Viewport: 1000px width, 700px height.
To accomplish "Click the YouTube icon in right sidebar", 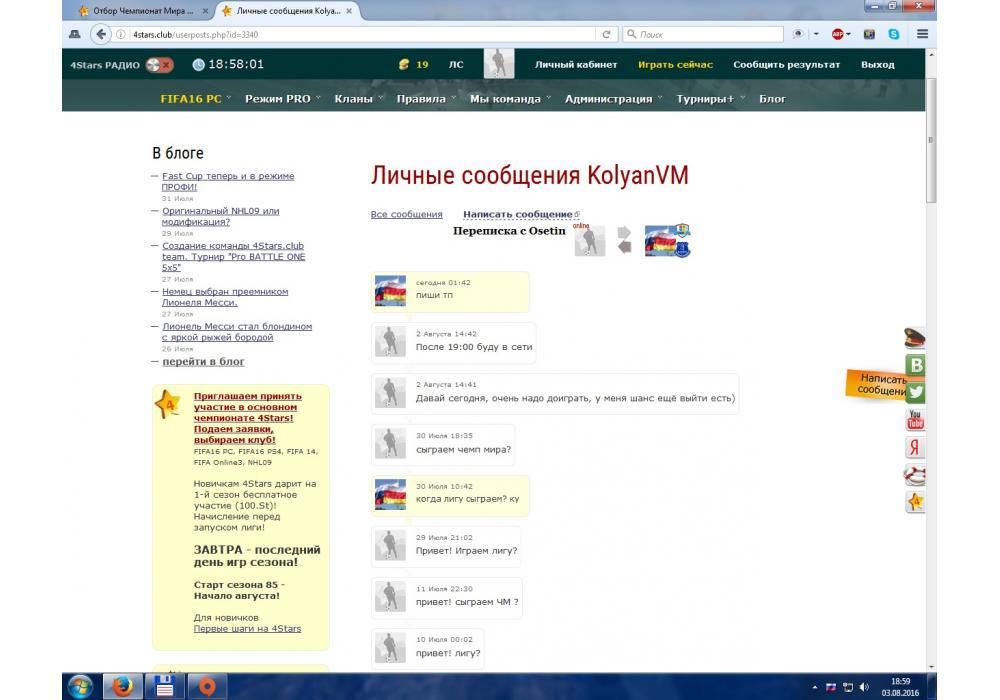I will click(x=915, y=420).
